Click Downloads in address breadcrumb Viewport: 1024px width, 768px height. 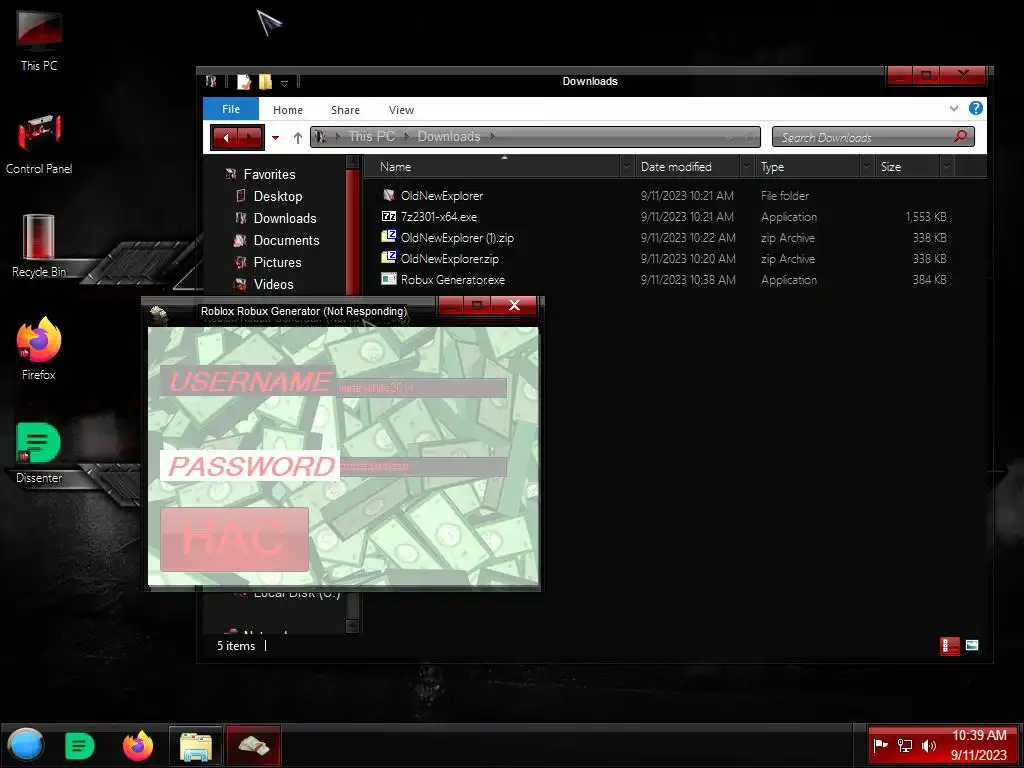[449, 136]
